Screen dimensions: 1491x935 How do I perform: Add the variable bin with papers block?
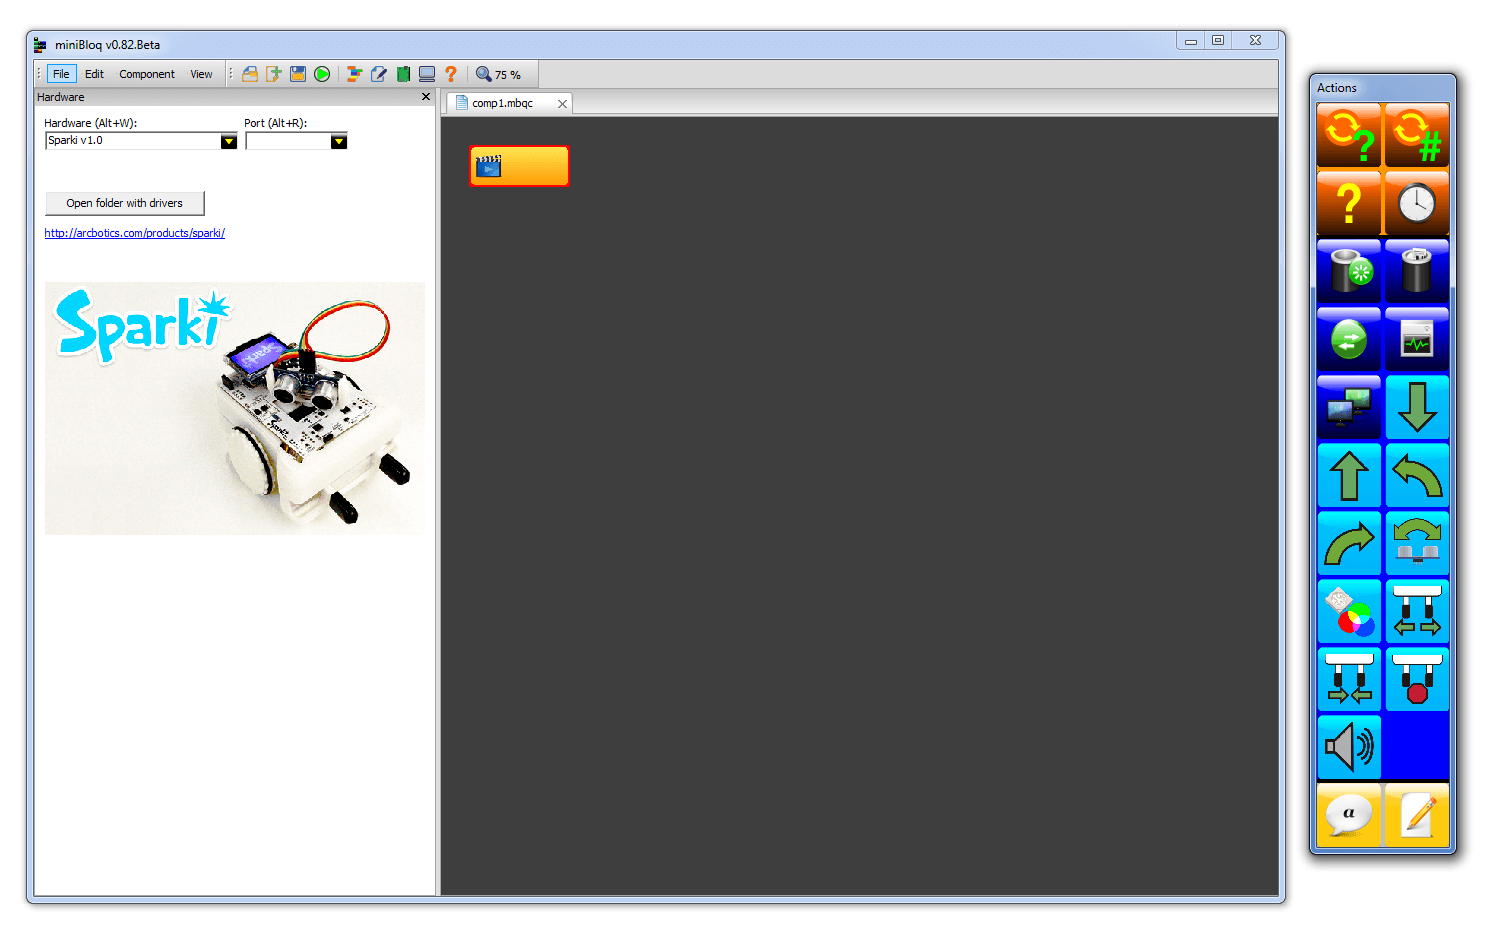tap(1417, 271)
